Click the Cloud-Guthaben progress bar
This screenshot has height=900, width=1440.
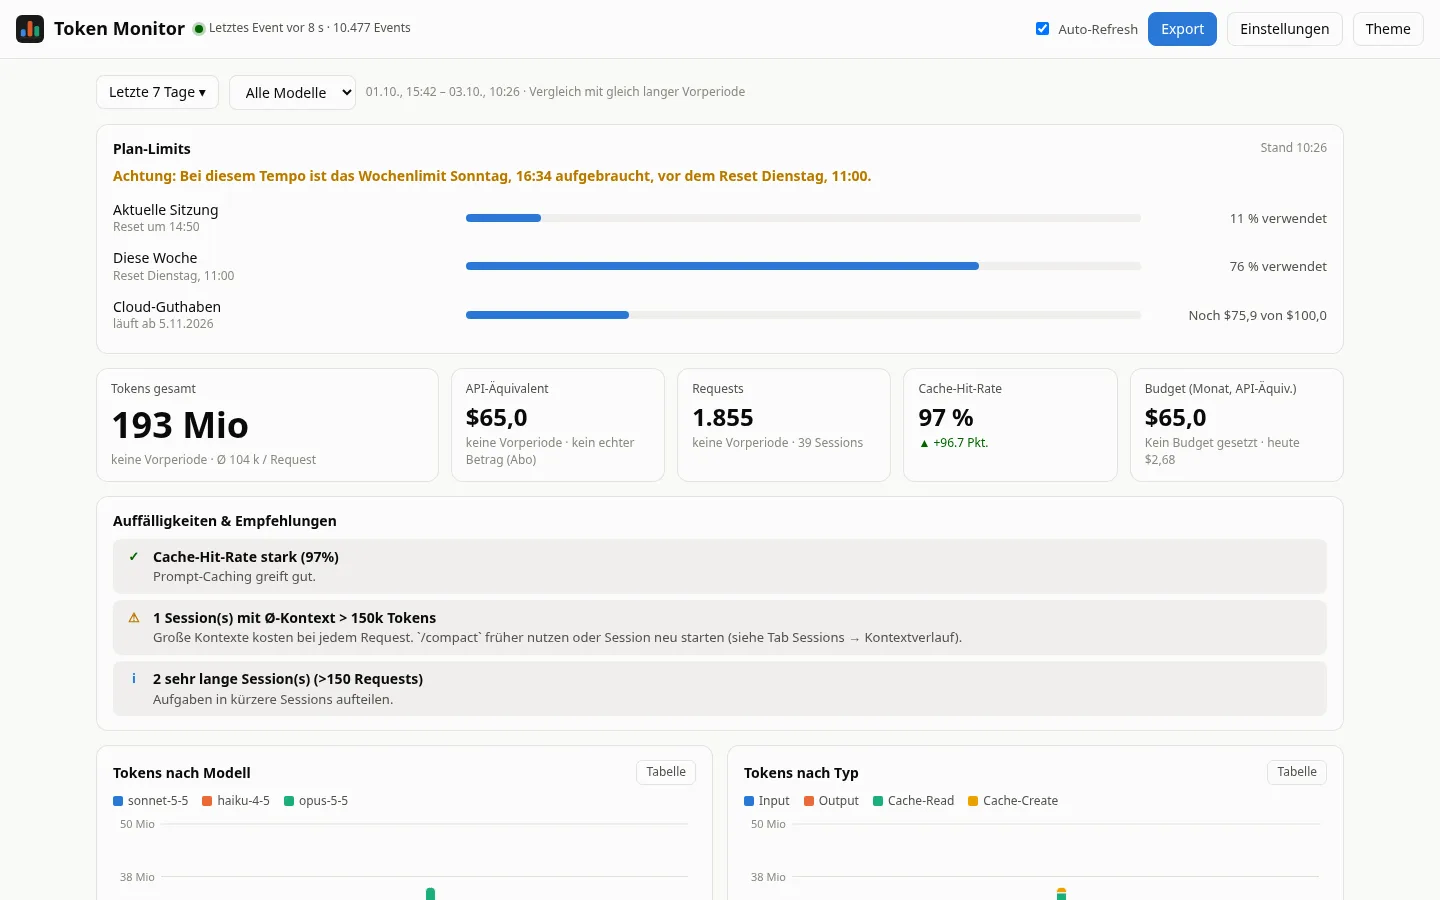[x=803, y=315]
